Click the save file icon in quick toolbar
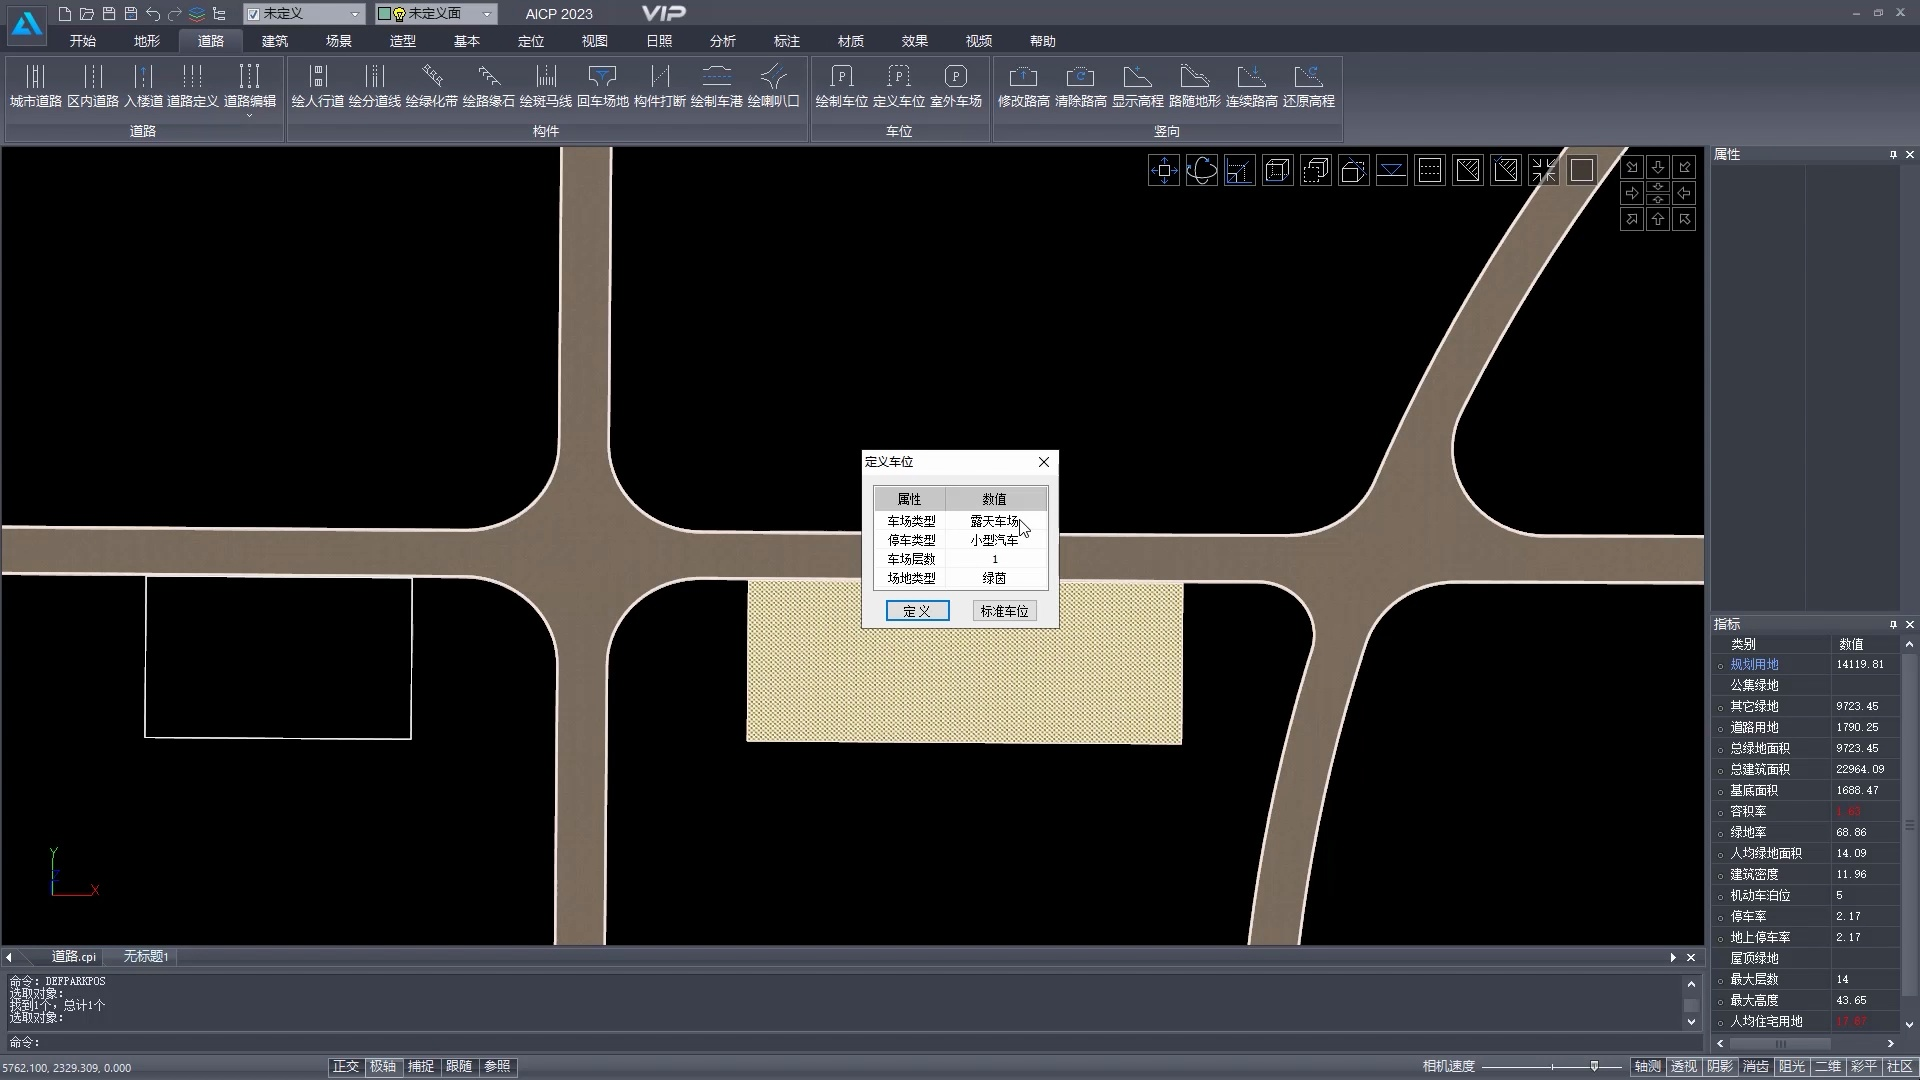 (x=109, y=14)
